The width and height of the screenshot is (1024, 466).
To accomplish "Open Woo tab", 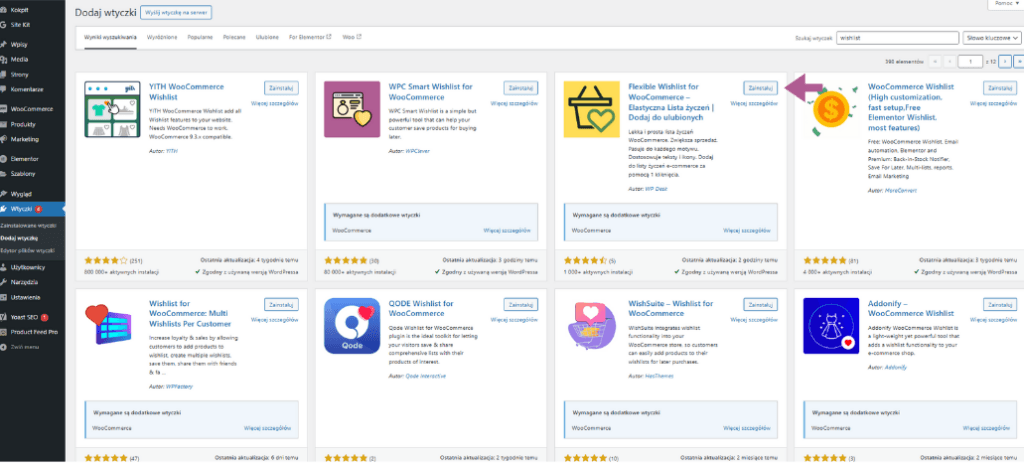I will pyautogui.click(x=352, y=38).
